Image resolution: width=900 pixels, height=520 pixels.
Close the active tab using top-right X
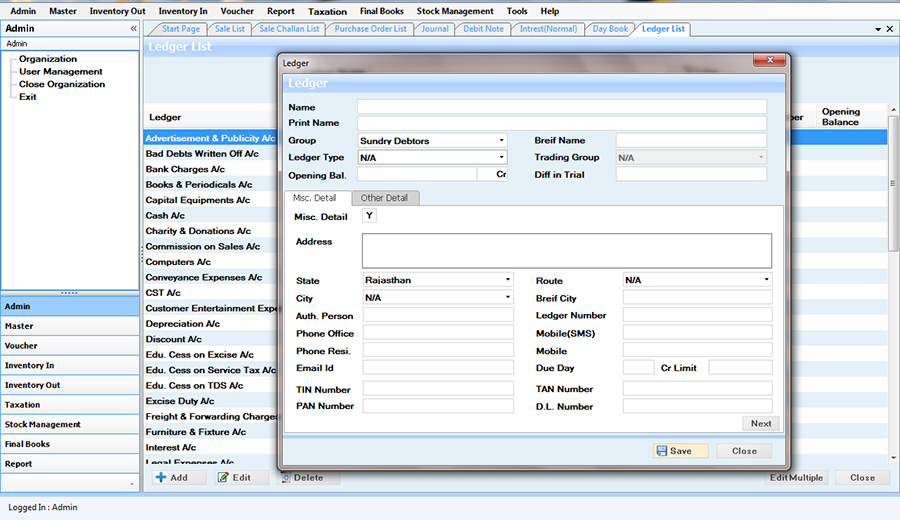pyautogui.click(x=890, y=29)
